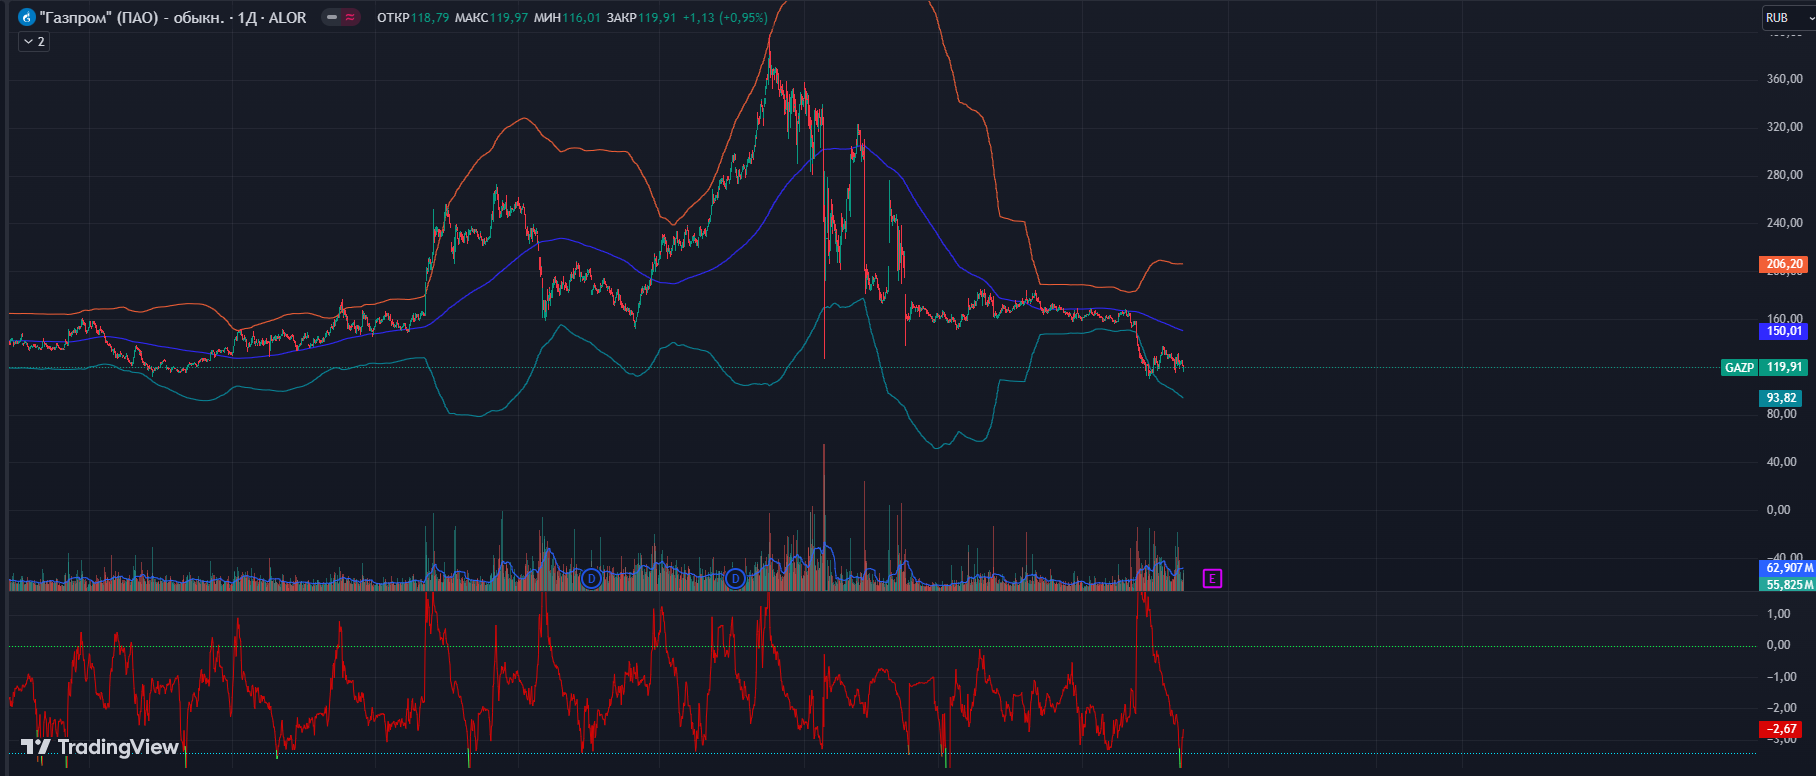
Task: Click the GAZP price-line ticker label
Action: click(x=1739, y=367)
